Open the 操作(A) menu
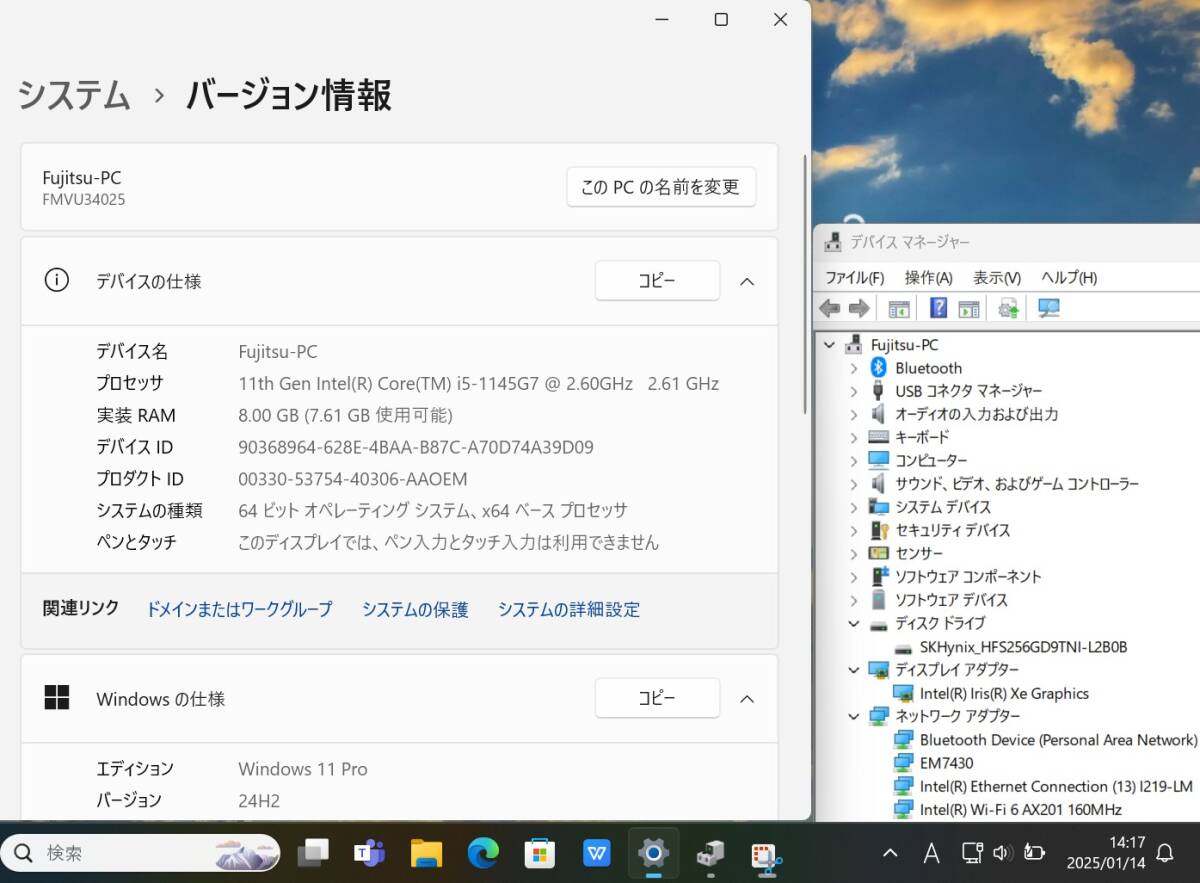 928,277
